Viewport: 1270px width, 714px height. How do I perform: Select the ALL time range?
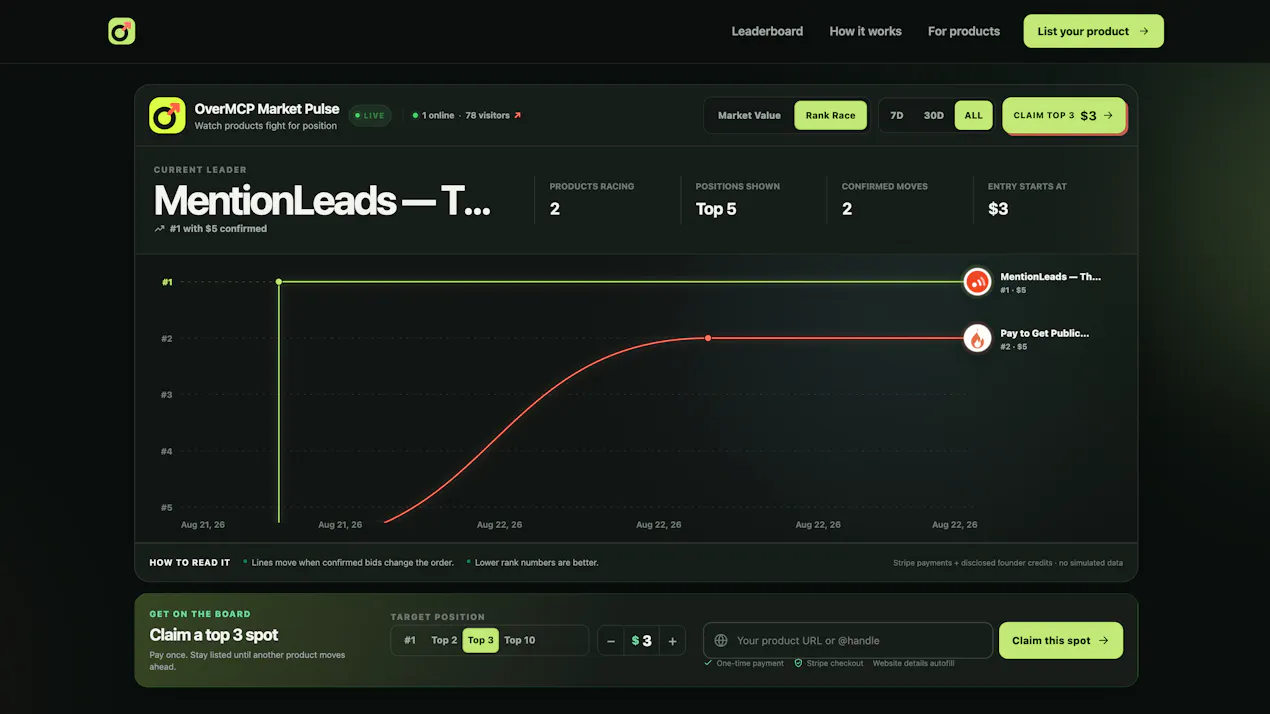[974, 115]
